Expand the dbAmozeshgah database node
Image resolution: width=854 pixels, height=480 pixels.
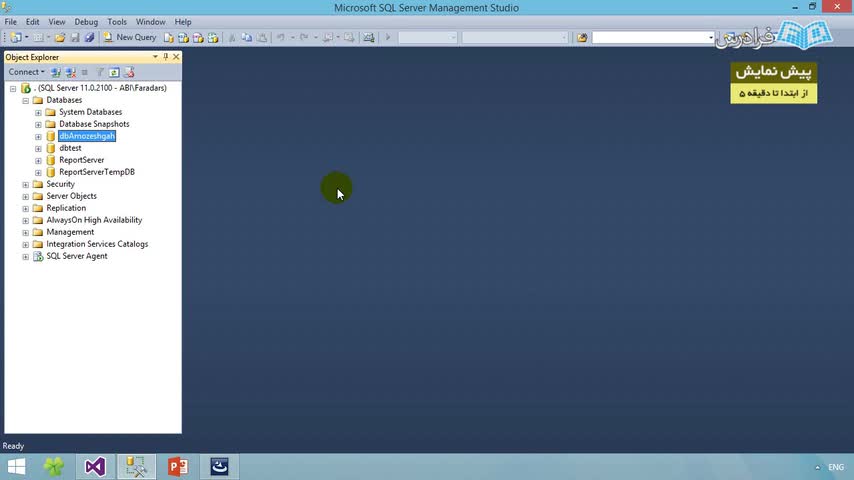pyautogui.click(x=38, y=136)
